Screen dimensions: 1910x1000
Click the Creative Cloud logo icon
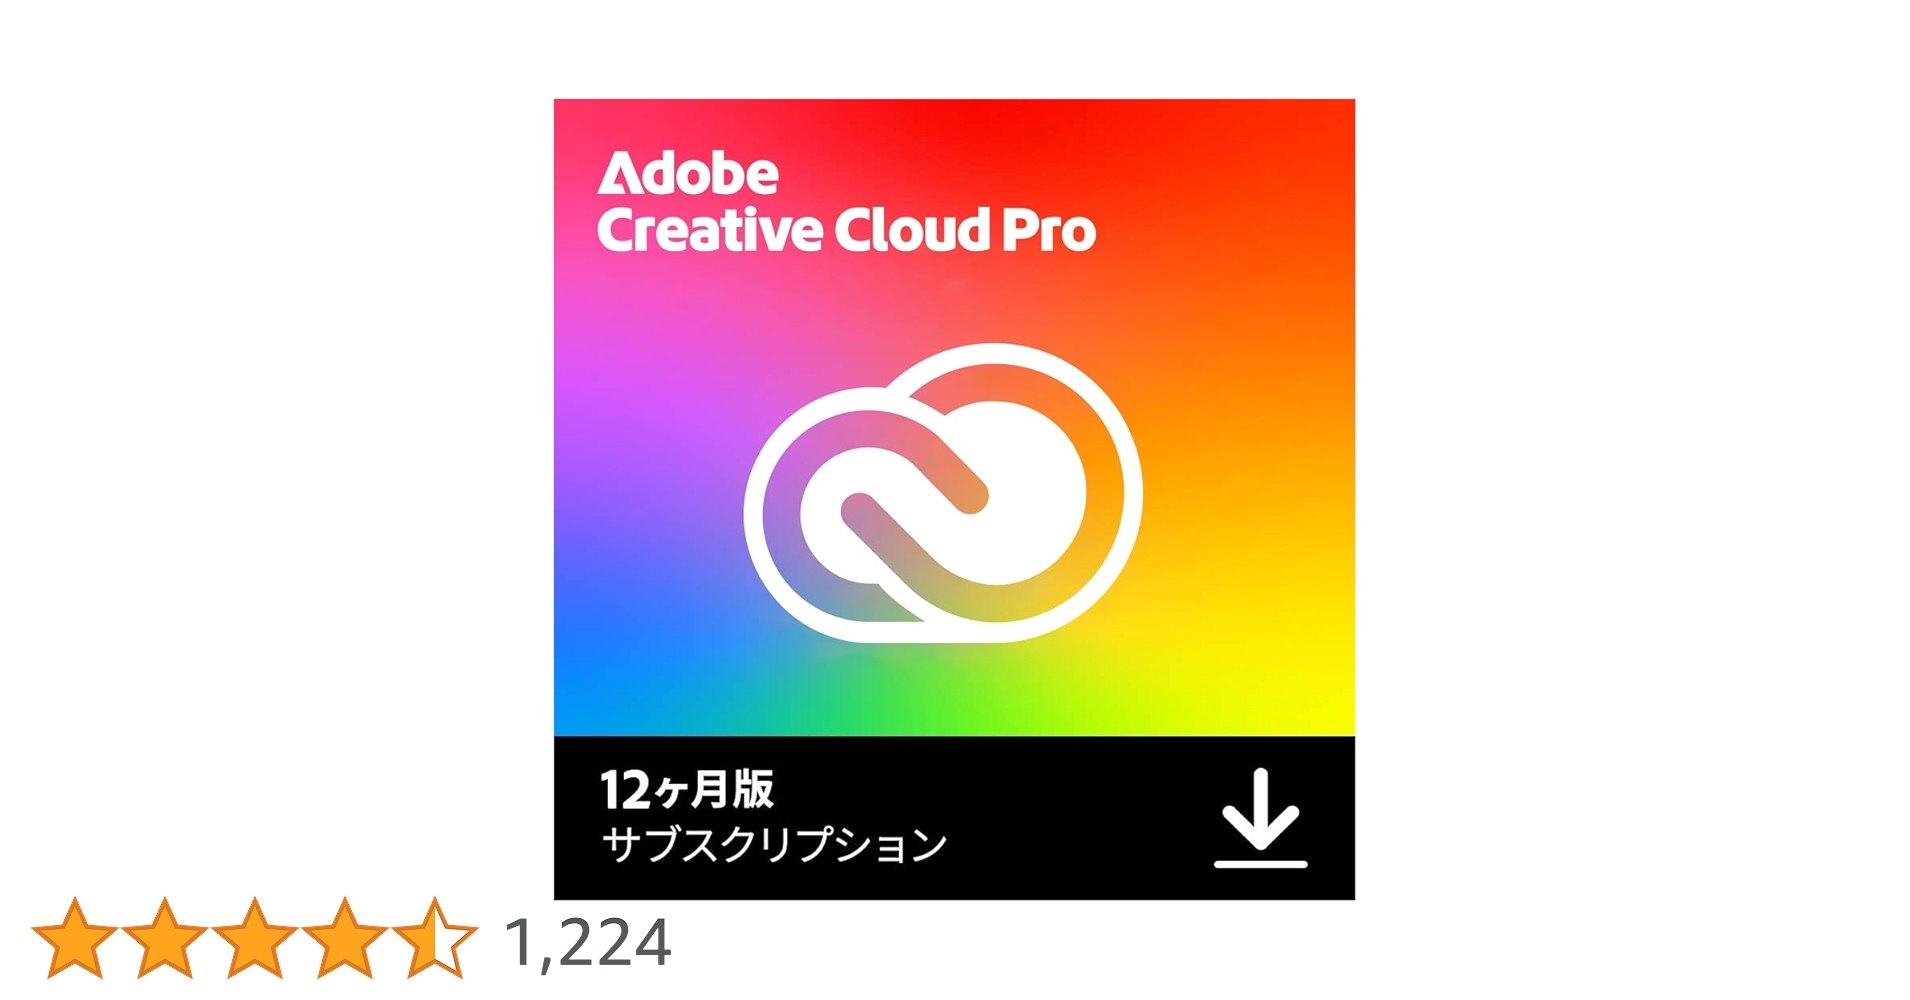pos(943,493)
